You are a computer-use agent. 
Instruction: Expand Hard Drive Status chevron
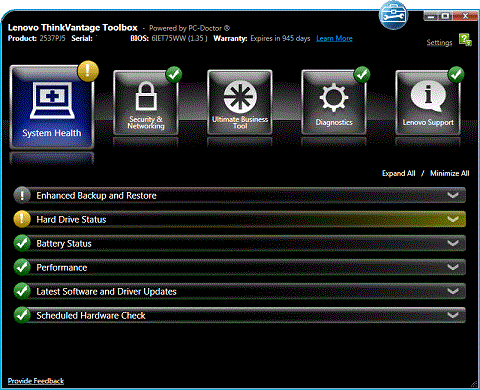pyautogui.click(x=453, y=219)
